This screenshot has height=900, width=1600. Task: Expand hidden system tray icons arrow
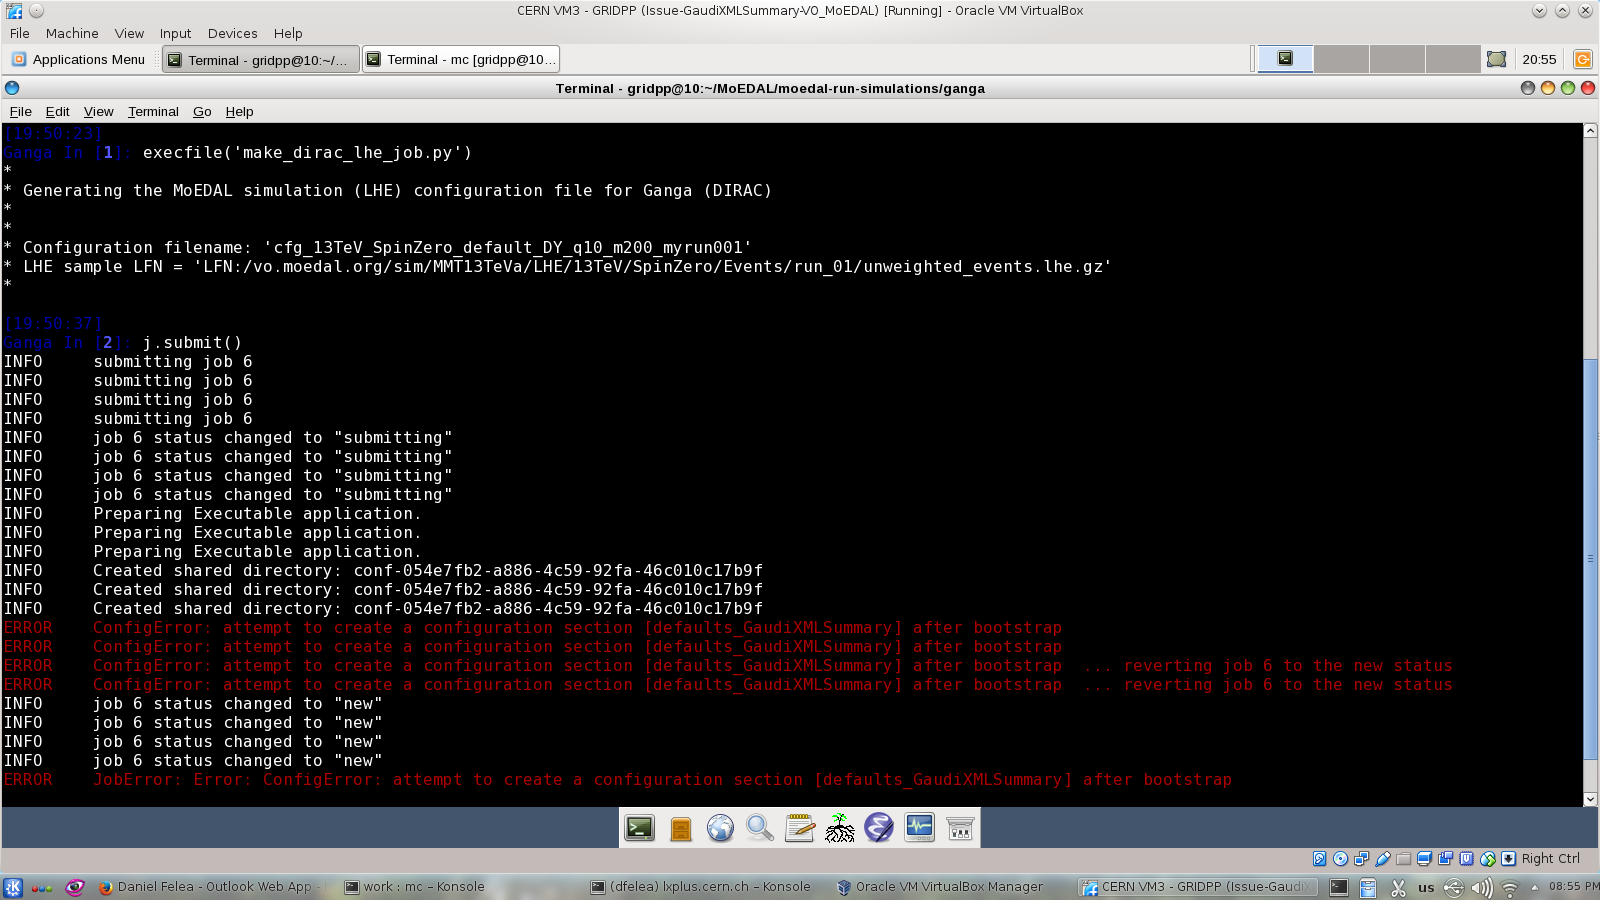click(x=1535, y=887)
